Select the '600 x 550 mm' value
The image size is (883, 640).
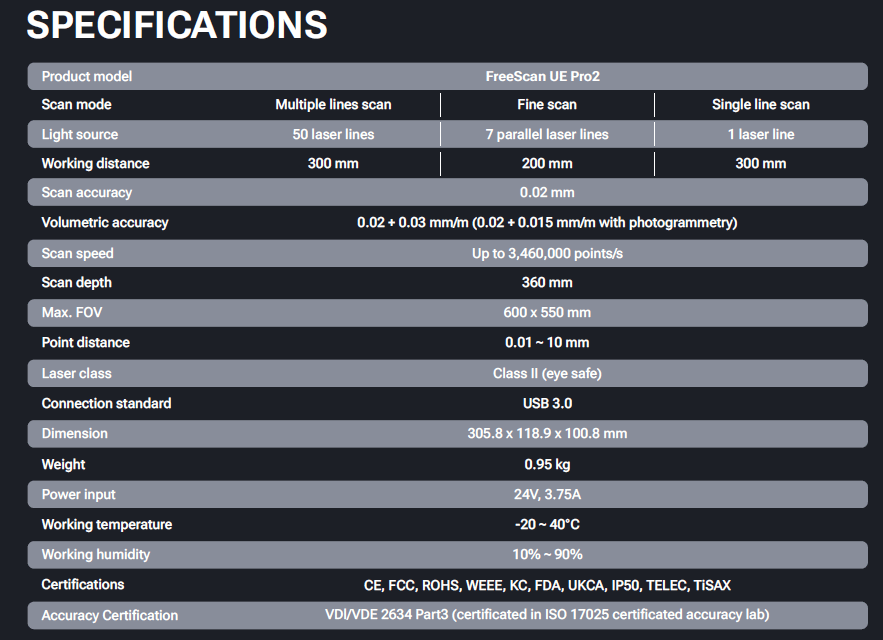pos(547,312)
